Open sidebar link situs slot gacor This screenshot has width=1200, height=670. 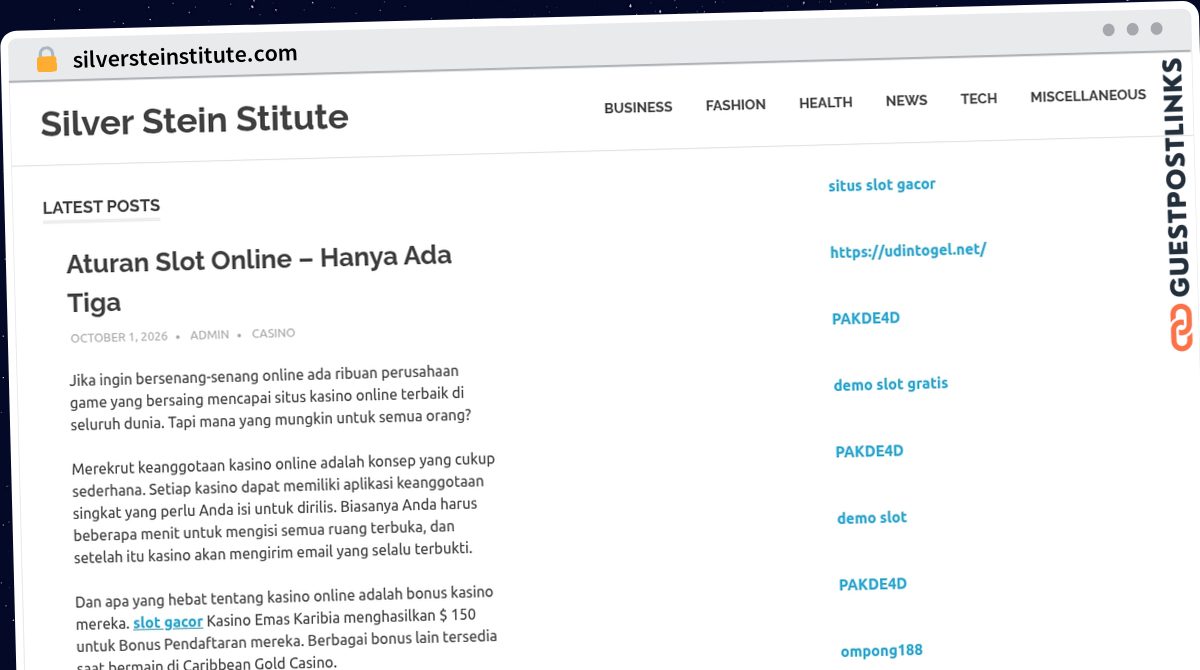[882, 185]
